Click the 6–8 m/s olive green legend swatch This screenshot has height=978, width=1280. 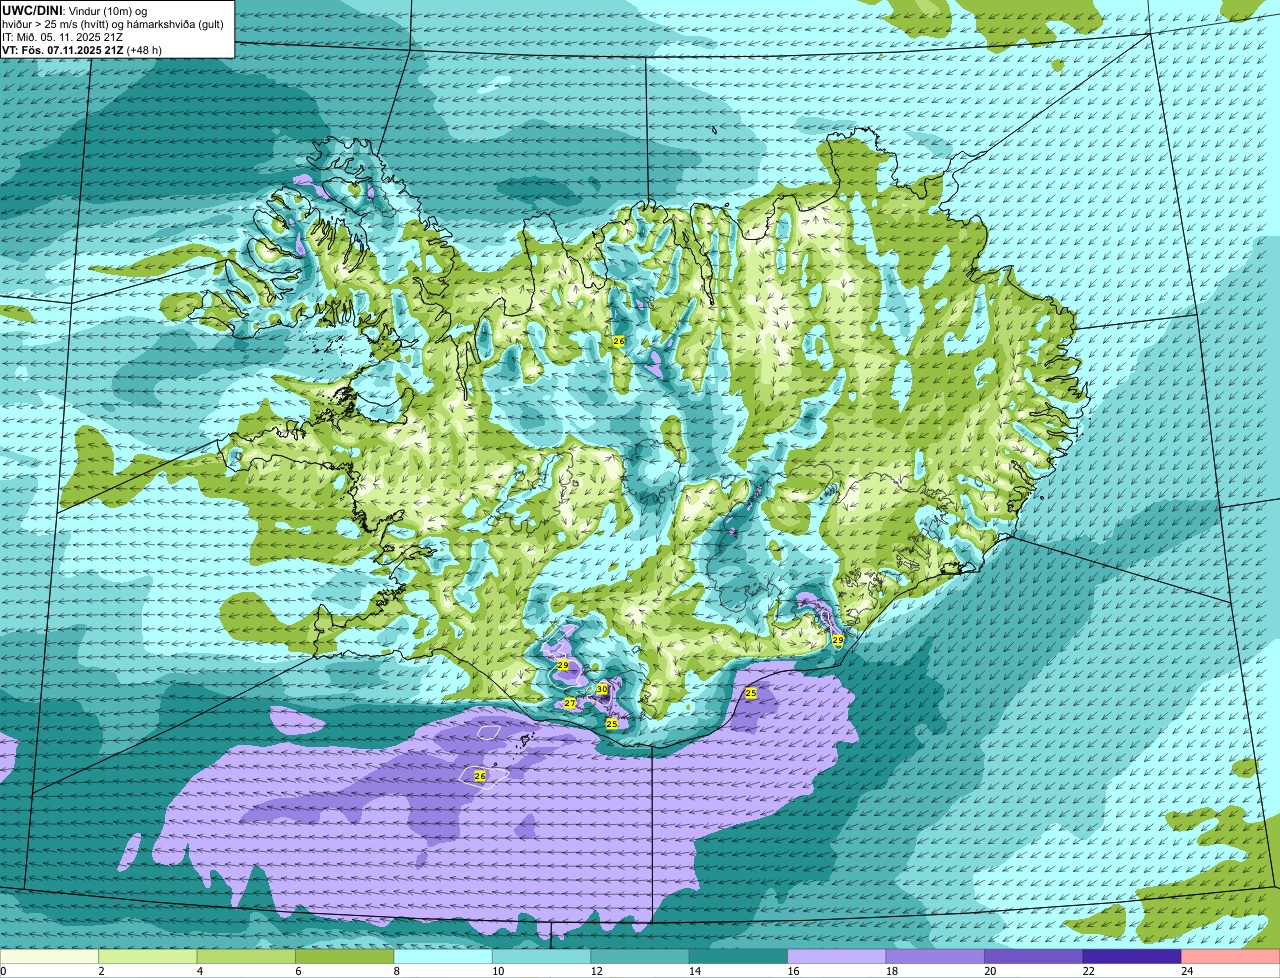(345, 957)
